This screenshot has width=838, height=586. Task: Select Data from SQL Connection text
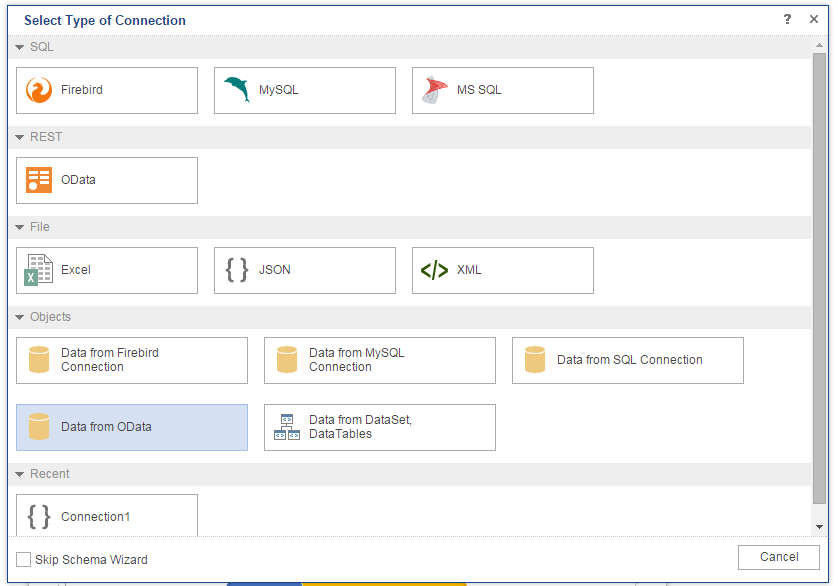630,360
